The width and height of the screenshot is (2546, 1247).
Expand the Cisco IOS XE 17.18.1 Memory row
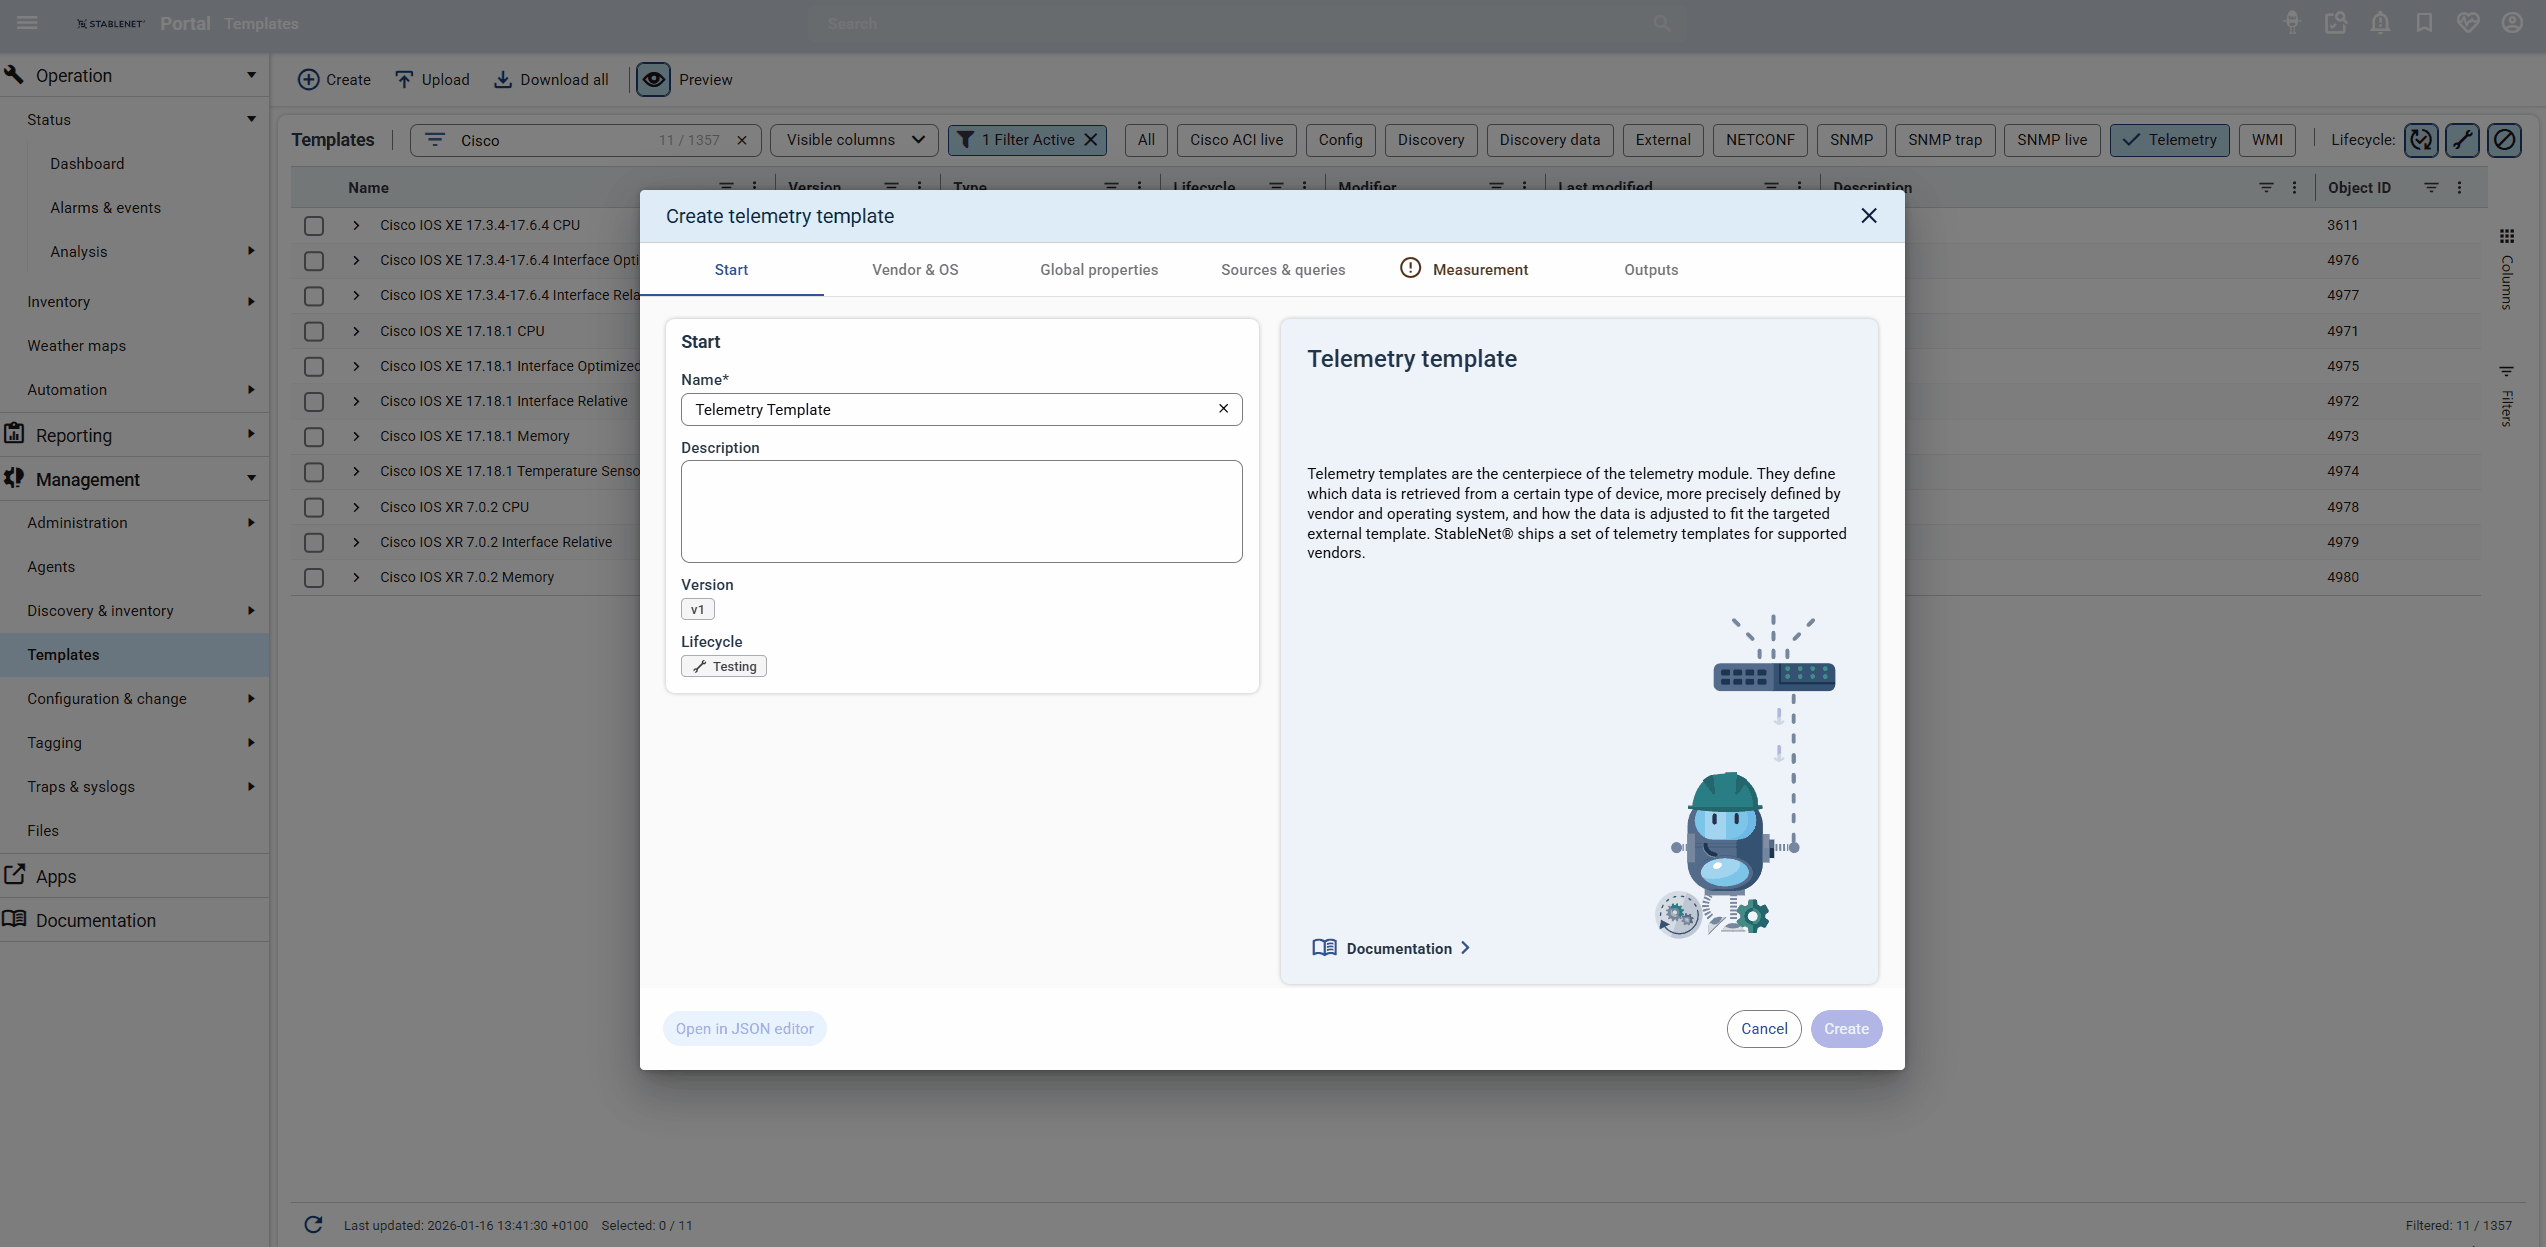click(356, 436)
